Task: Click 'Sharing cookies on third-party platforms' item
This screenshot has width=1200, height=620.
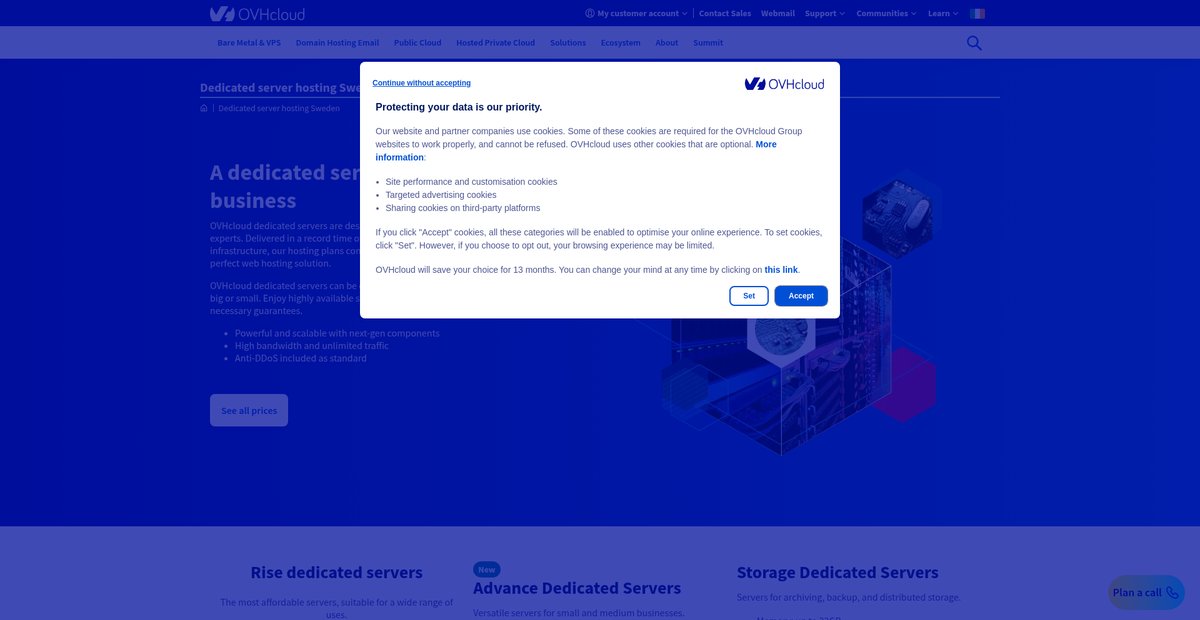Action: coord(463,208)
